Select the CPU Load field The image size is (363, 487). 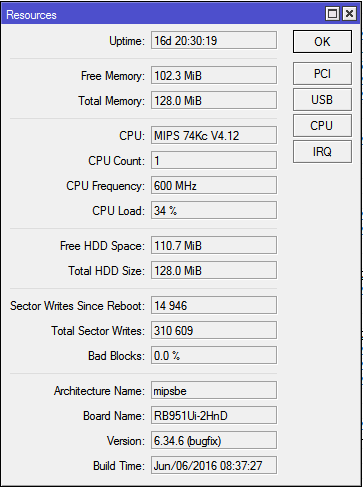click(214, 210)
